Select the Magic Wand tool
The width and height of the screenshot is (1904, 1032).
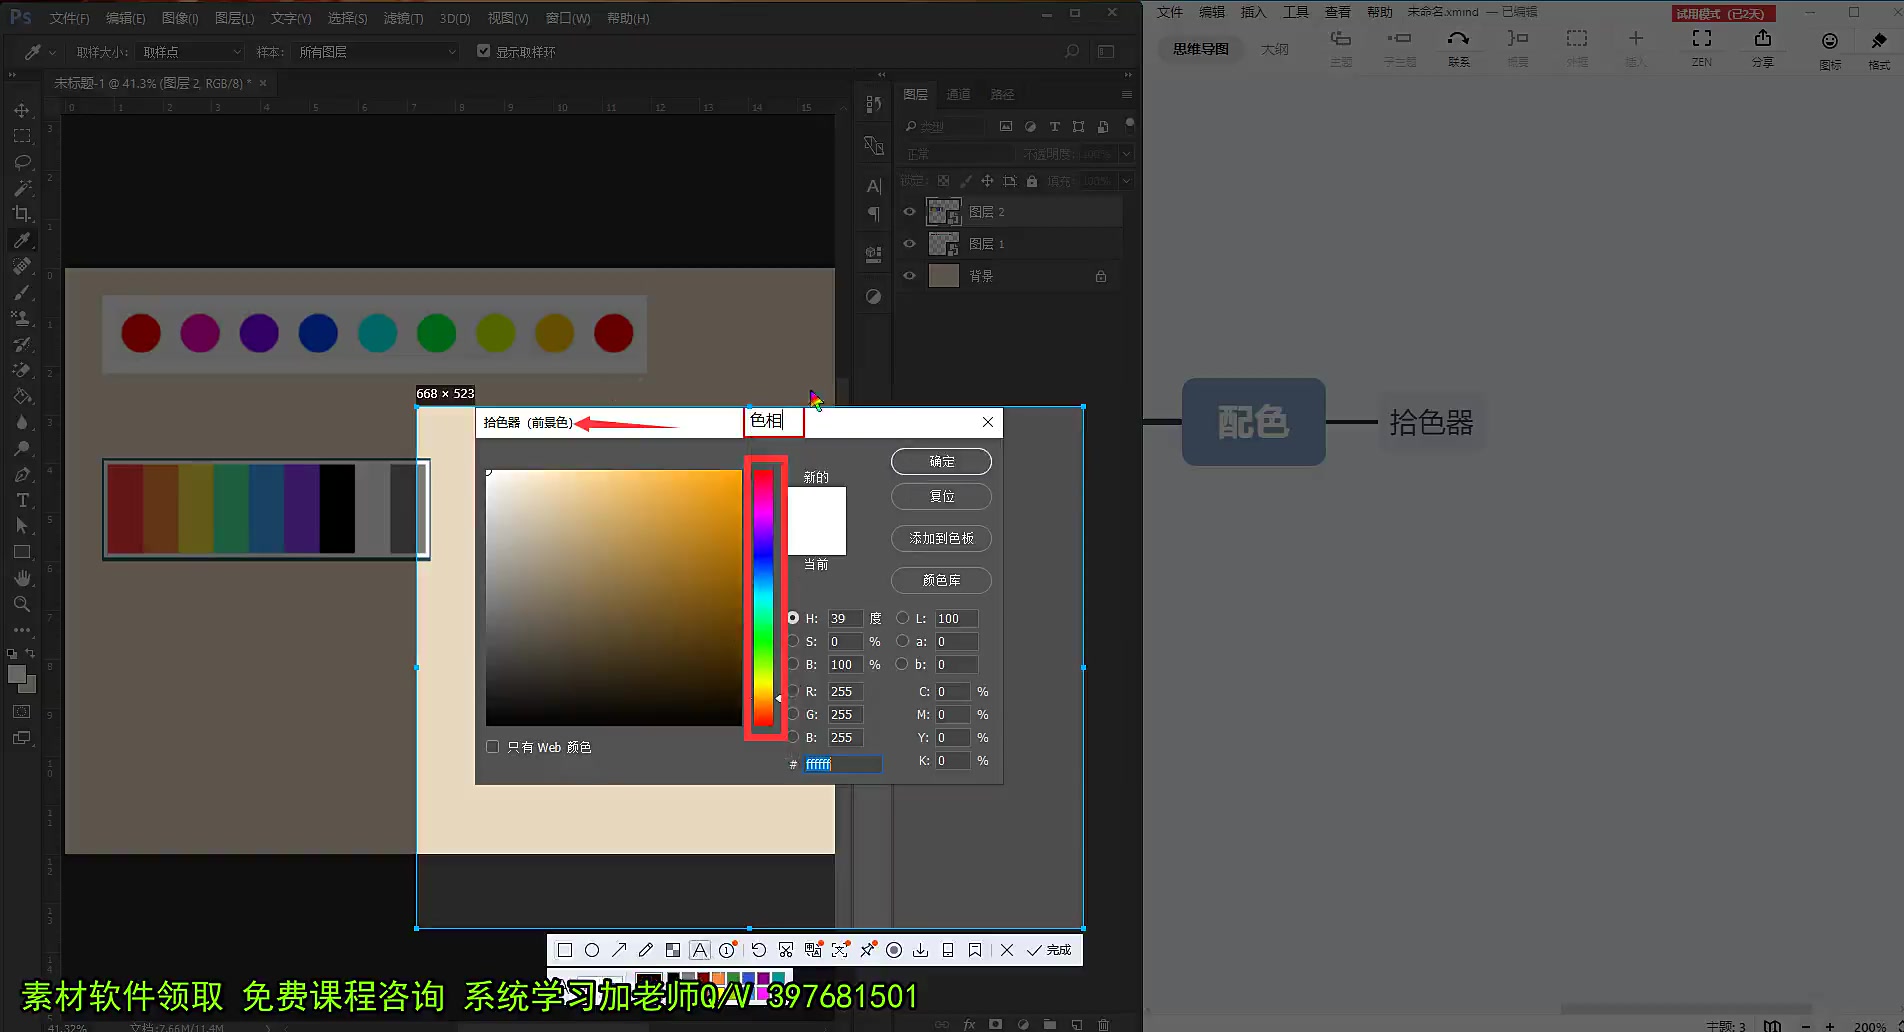[22, 188]
